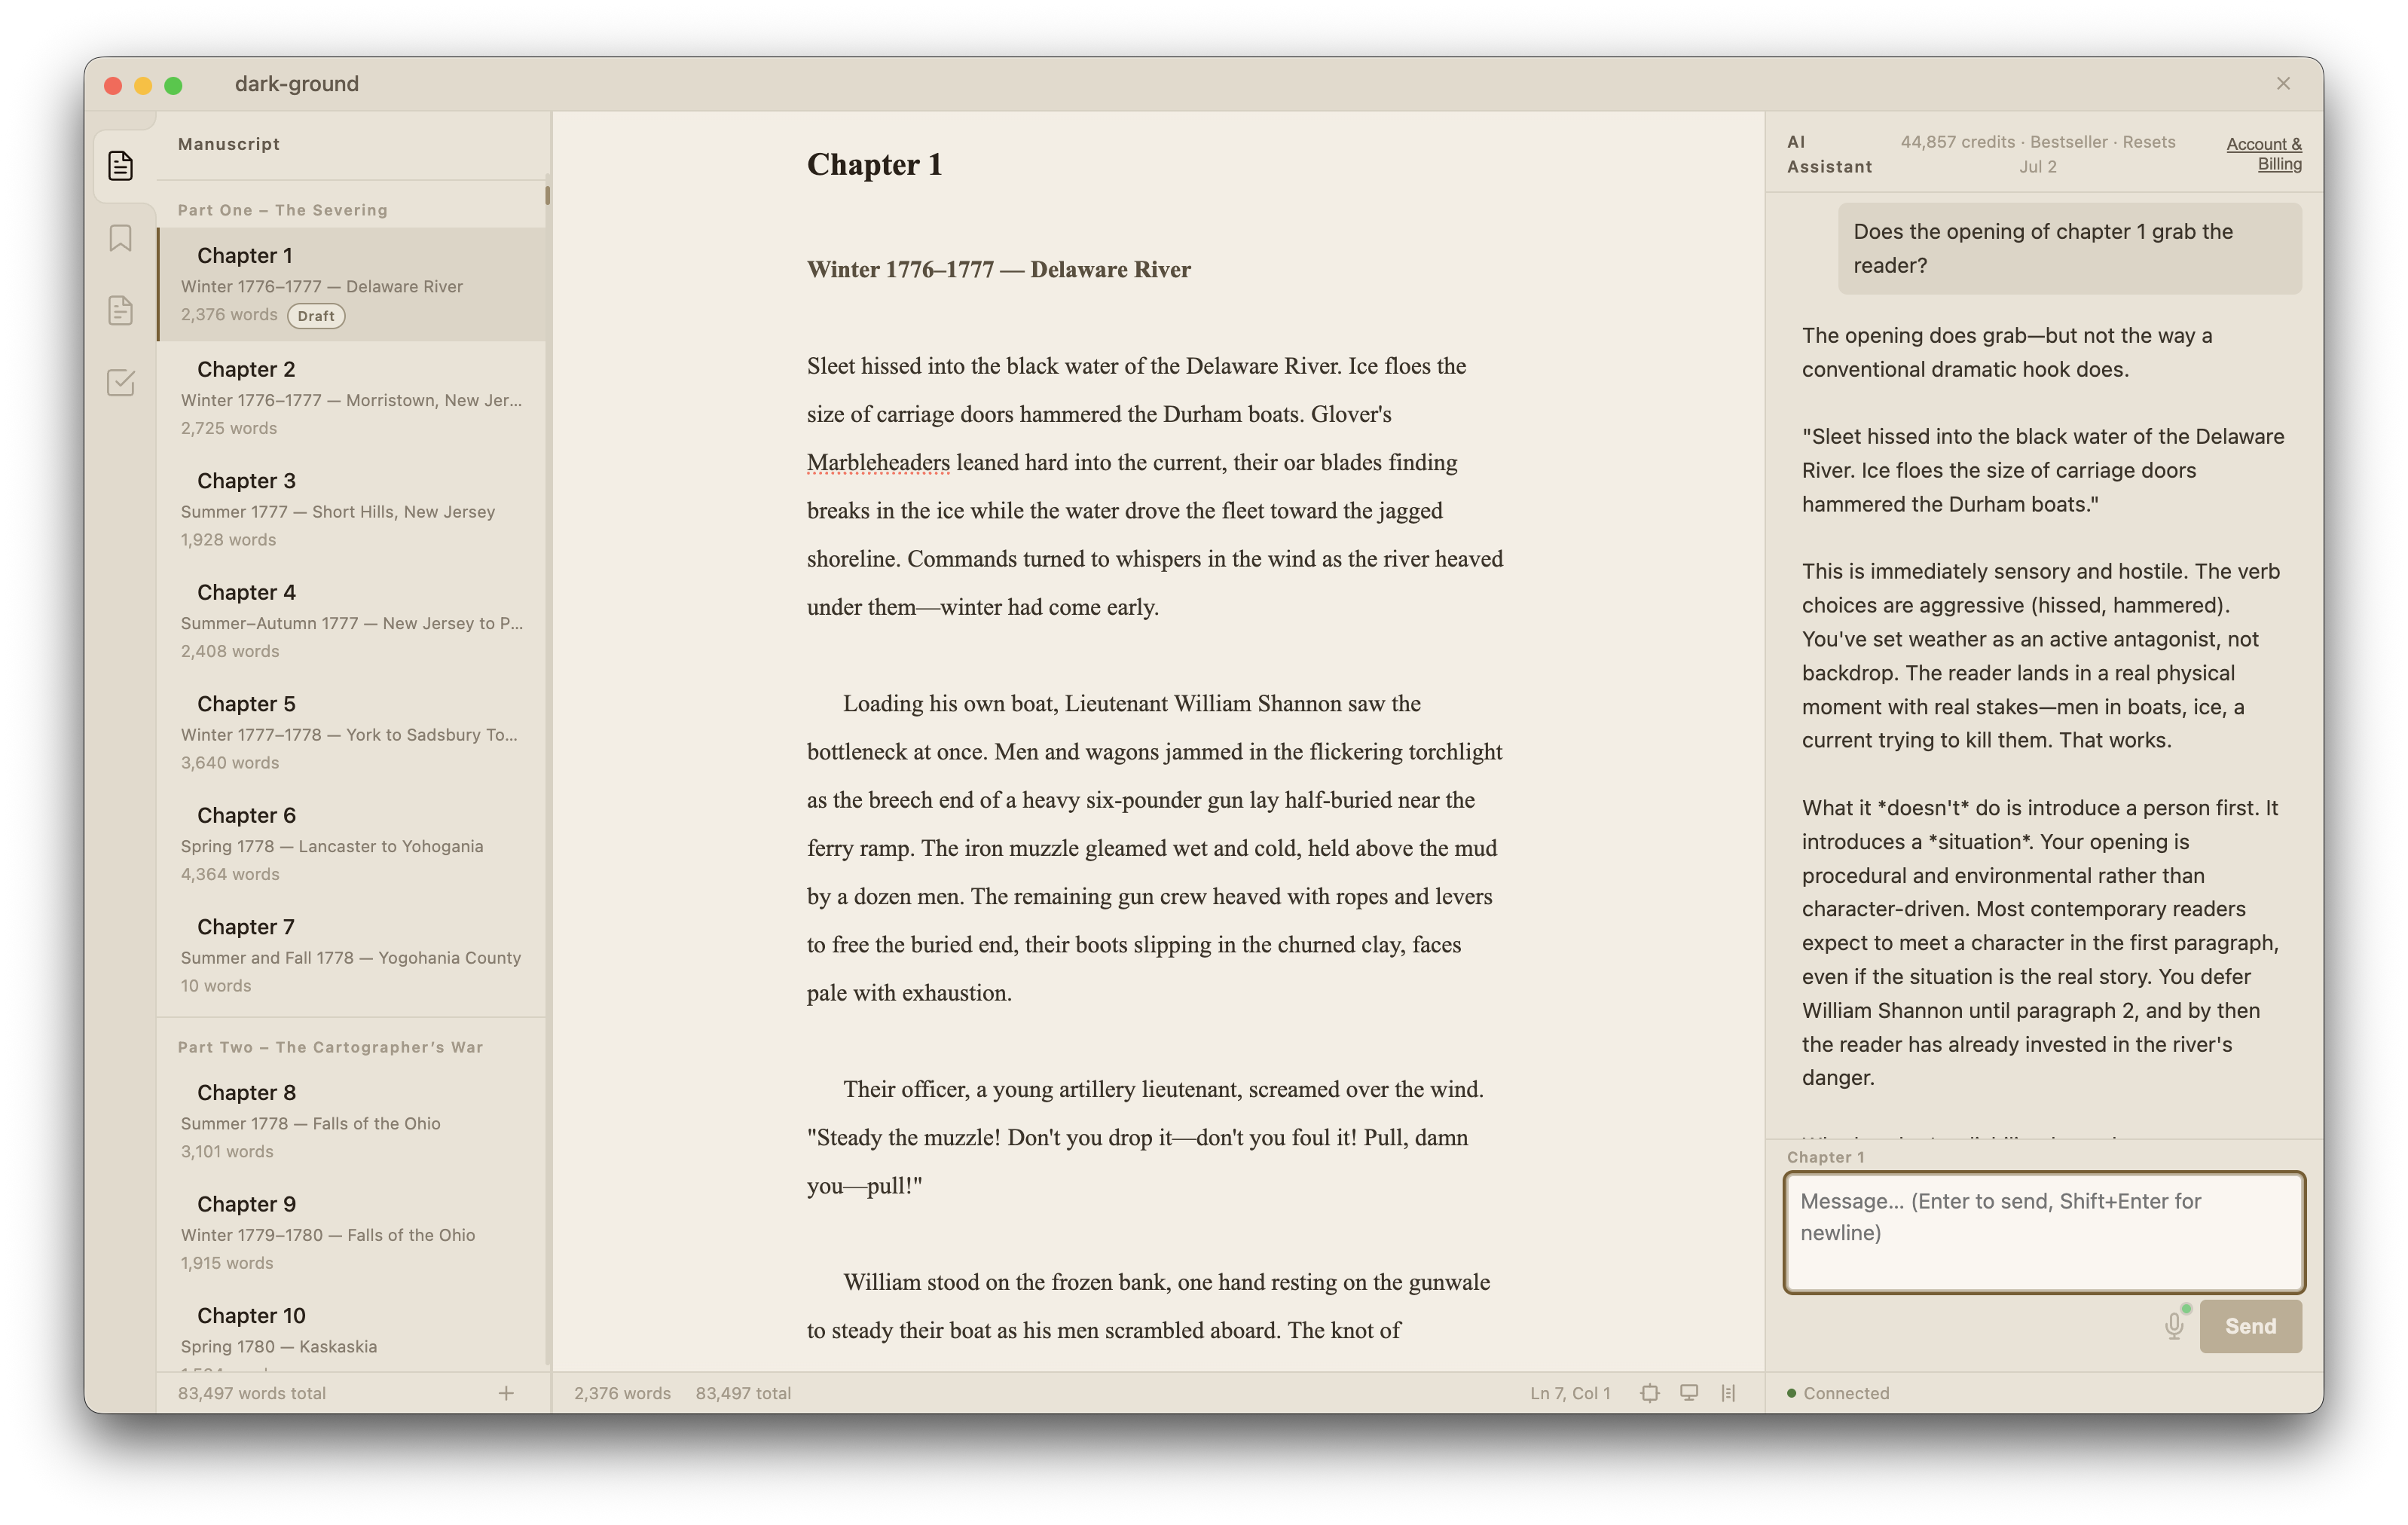Click the plus icon to add a chapter
This screenshot has width=2408, height=1525.
tap(506, 1393)
